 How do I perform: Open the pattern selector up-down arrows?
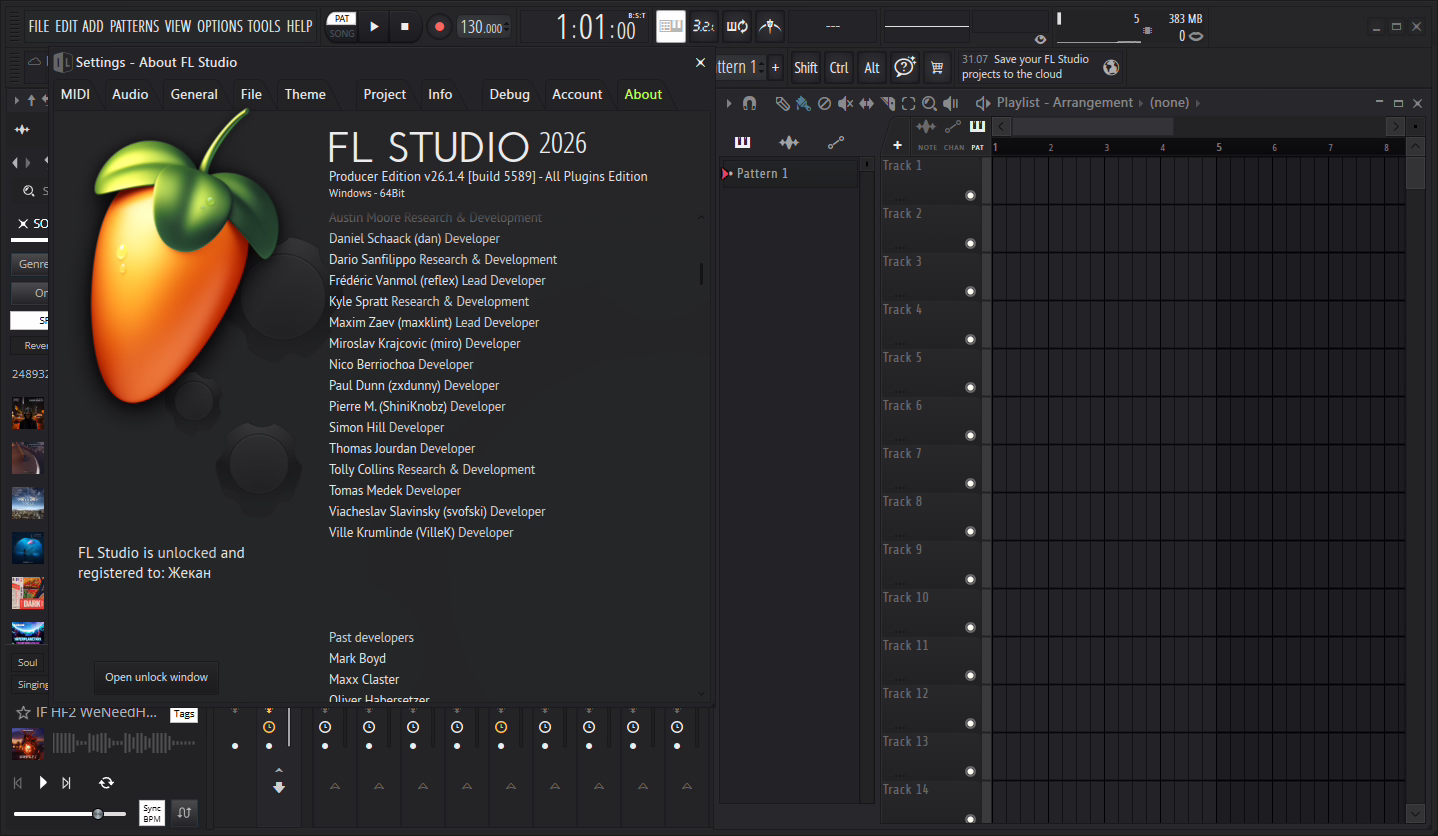coord(762,67)
